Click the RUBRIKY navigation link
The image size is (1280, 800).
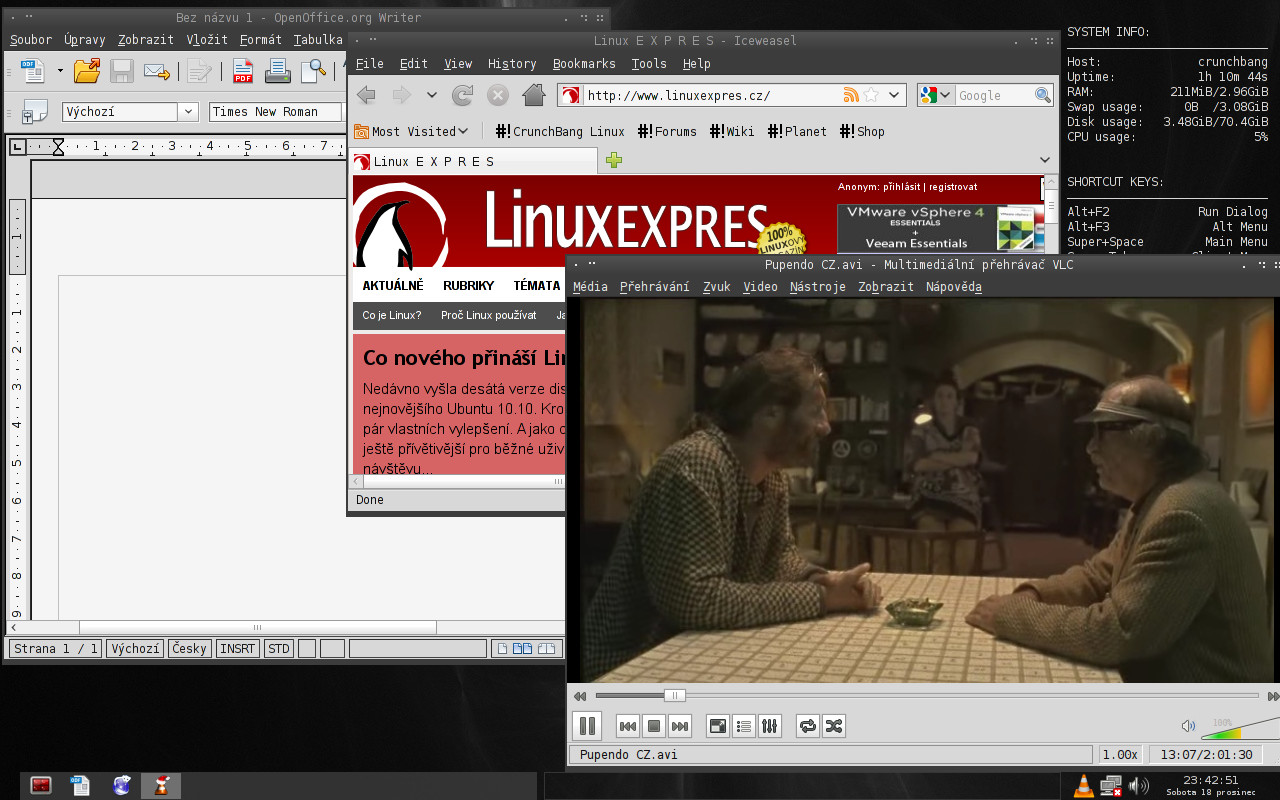click(x=469, y=285)
